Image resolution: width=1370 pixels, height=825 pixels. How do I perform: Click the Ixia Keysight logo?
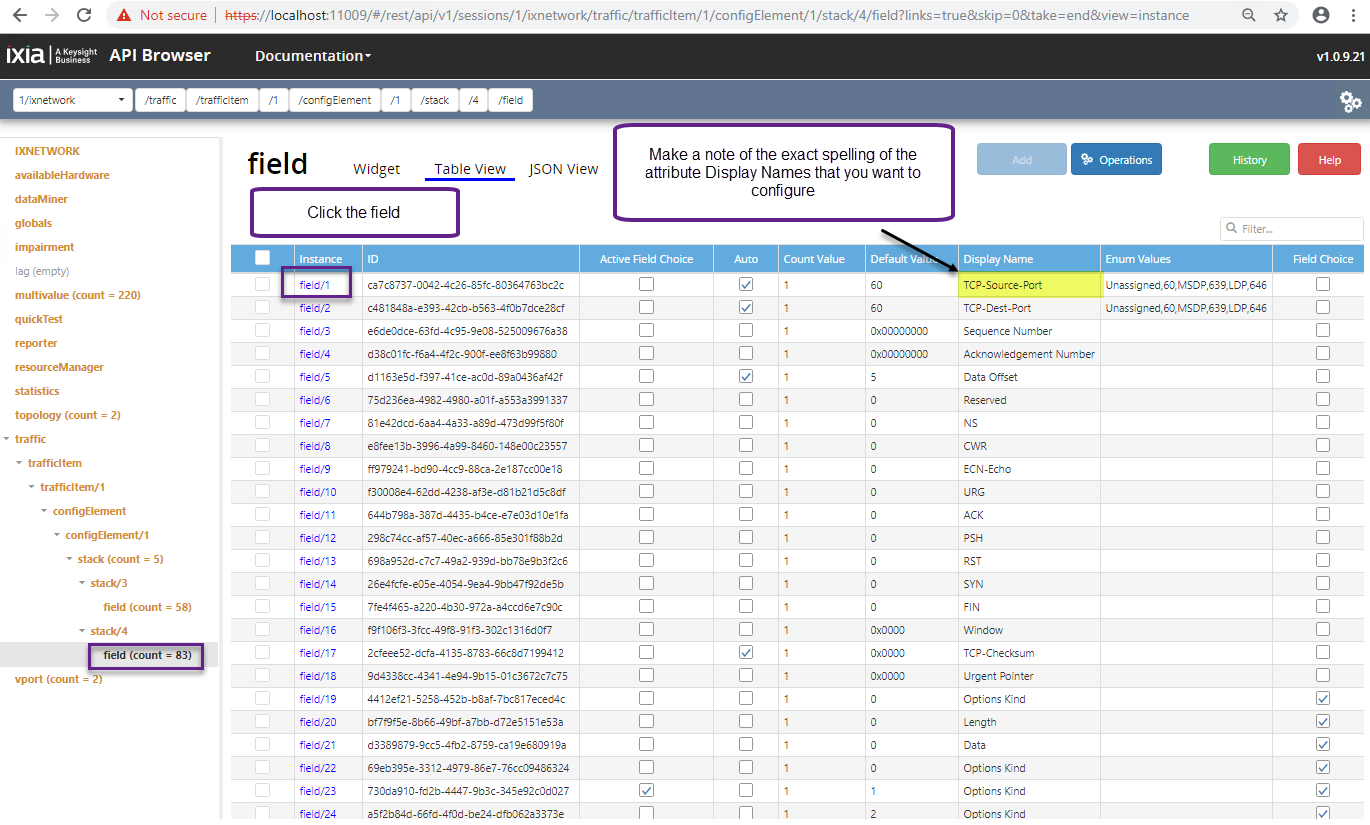point(52,56)
